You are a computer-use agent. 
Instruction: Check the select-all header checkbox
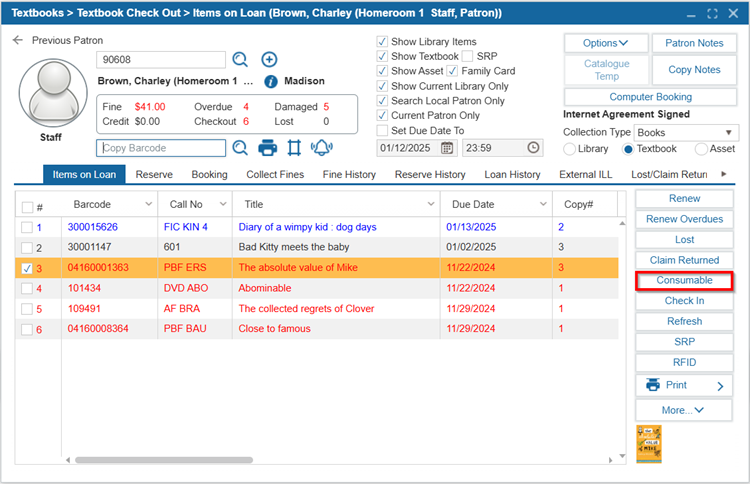(27, 207)
